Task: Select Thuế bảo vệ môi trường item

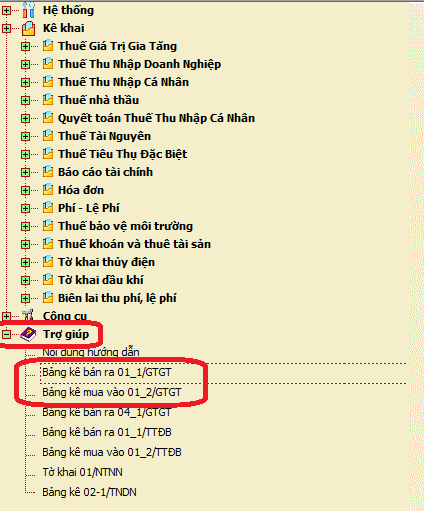Action: (x=125, y=226)
